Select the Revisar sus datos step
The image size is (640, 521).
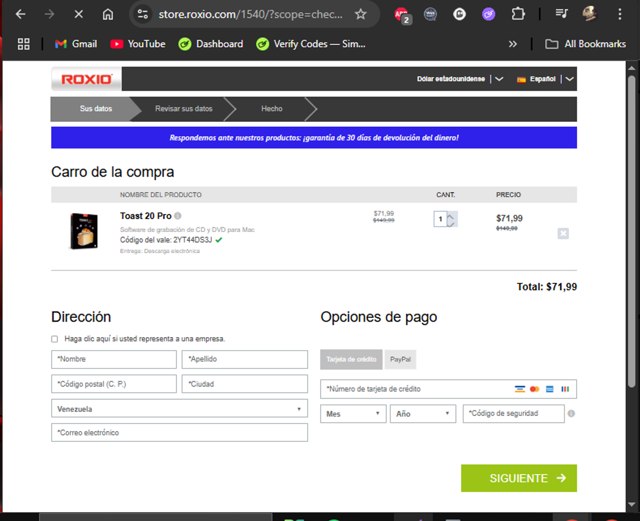[184, 109]
